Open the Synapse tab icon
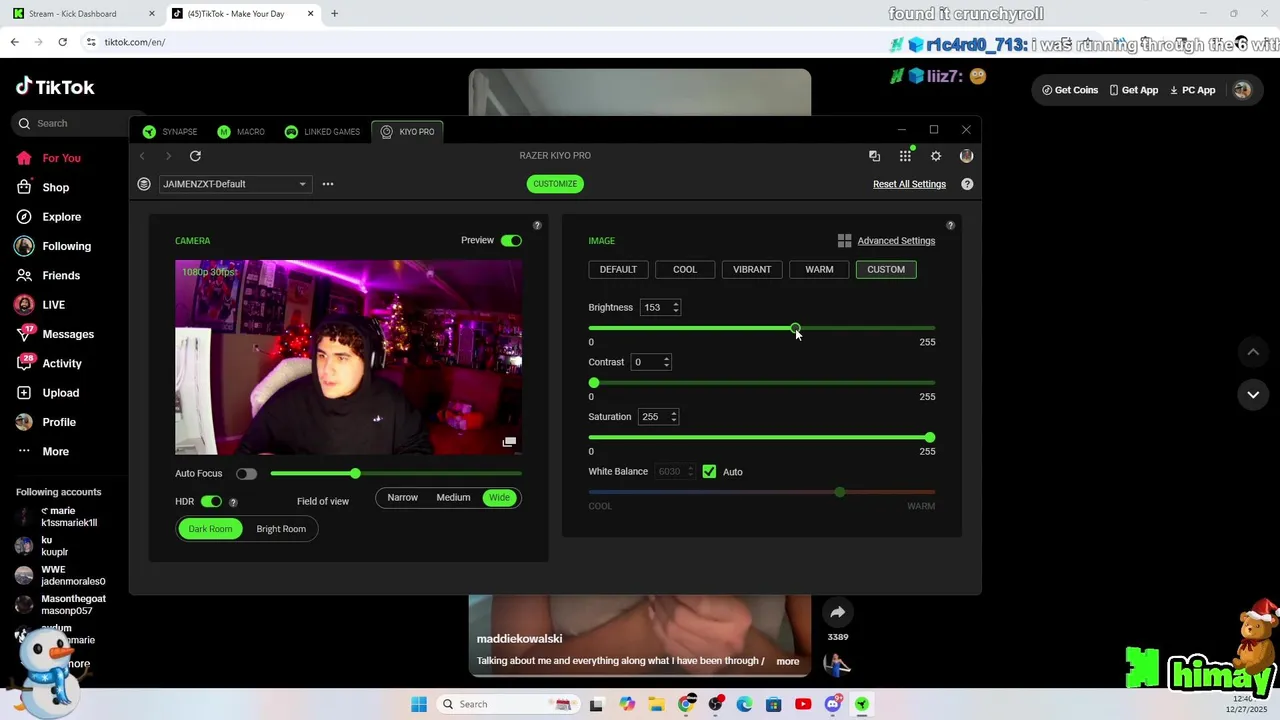Screen dimensions: 1280x720 point(149,132)
